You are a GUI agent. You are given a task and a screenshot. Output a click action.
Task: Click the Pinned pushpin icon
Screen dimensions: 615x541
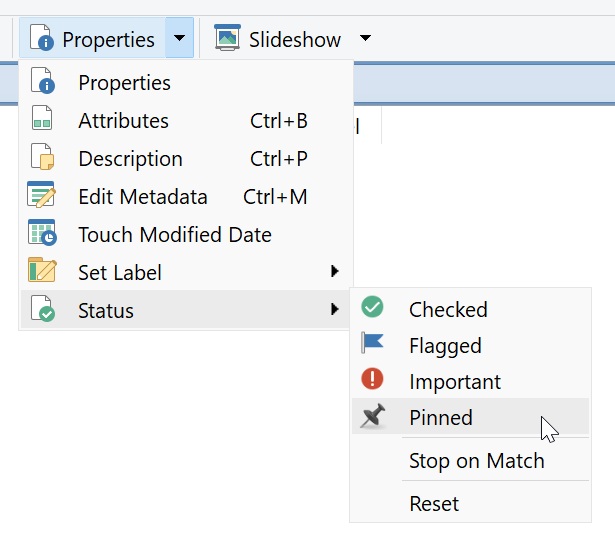373,416
